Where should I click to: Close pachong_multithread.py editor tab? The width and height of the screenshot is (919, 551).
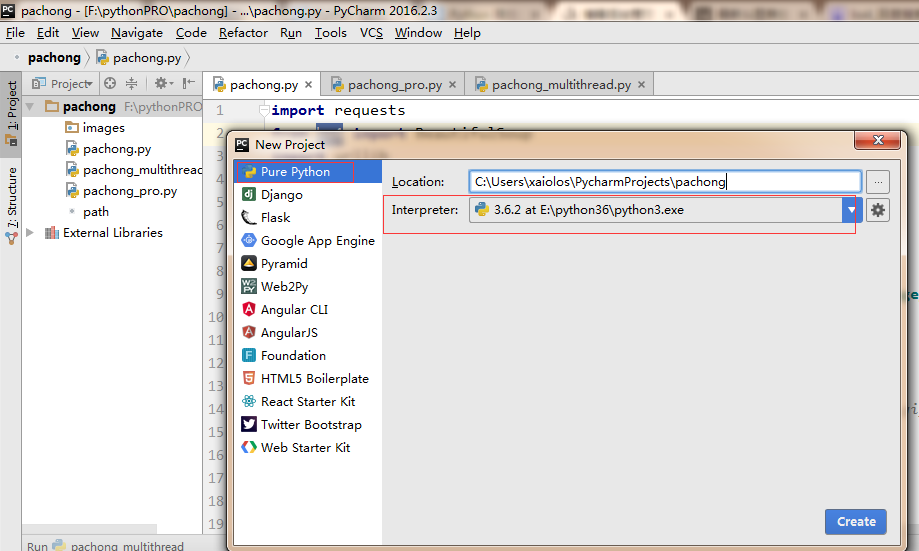[x=641, y=84]
